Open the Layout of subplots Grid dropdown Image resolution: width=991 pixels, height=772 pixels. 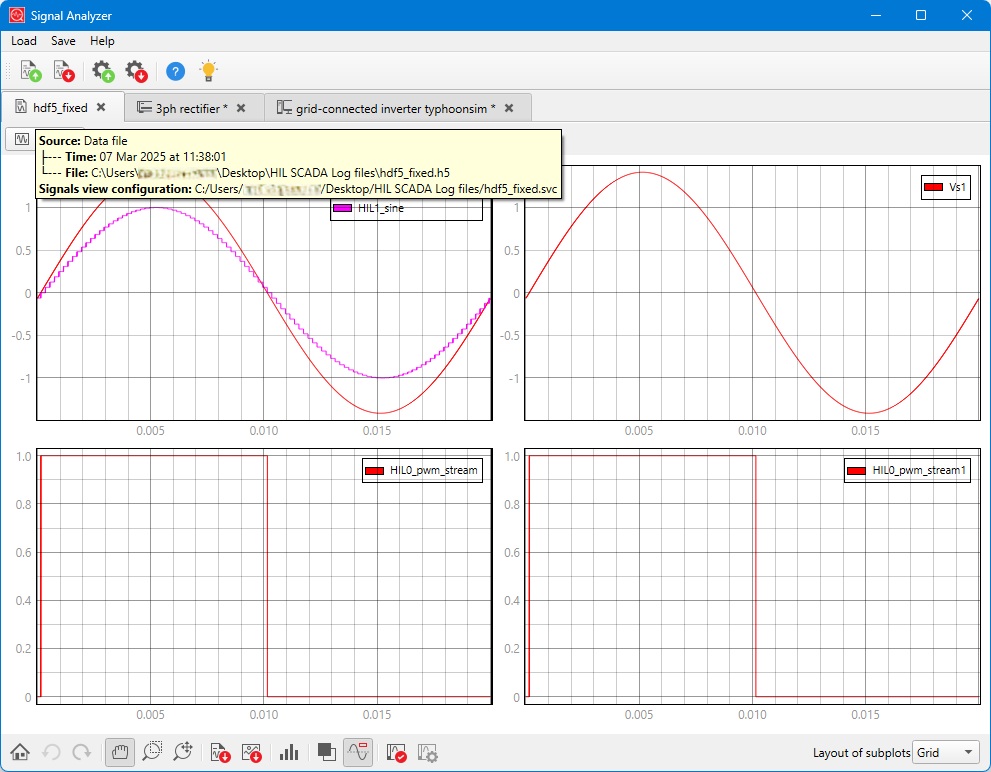pyautogui.click(x=946, y=752)
